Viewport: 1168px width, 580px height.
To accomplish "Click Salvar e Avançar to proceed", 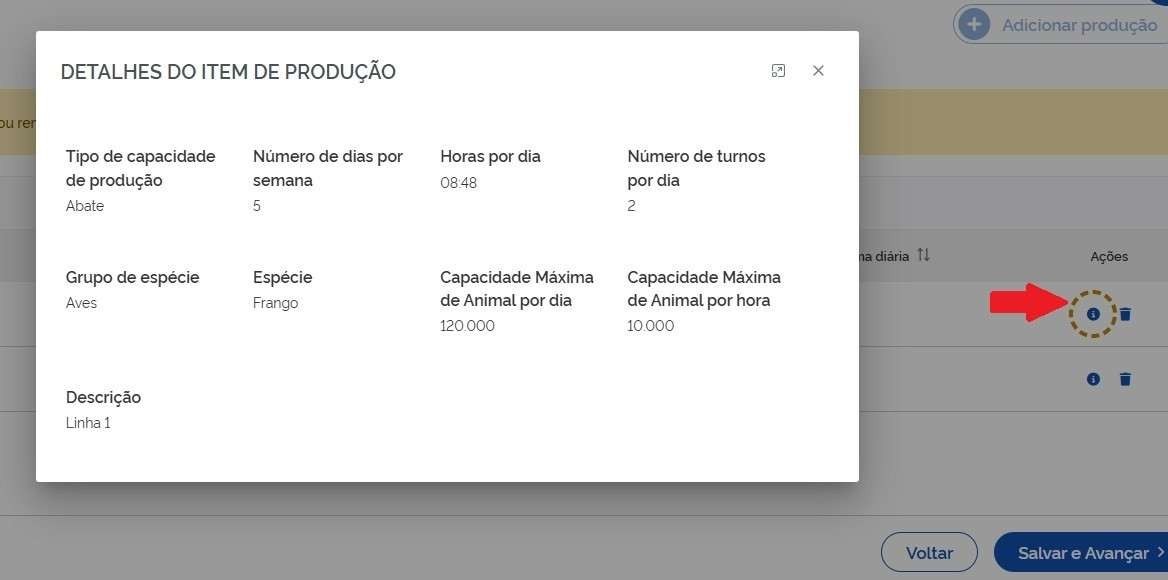I will (x=1082, y=553).
